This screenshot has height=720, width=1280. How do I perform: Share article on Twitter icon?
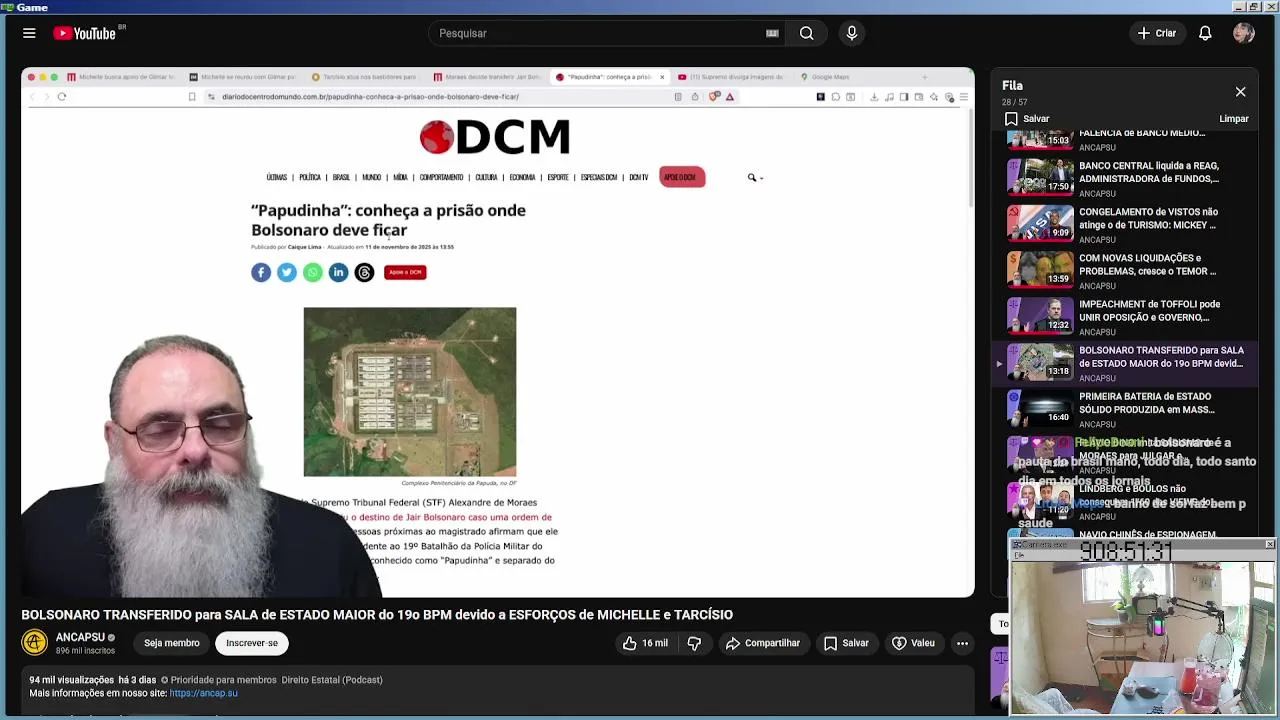(x=287, y=272)
